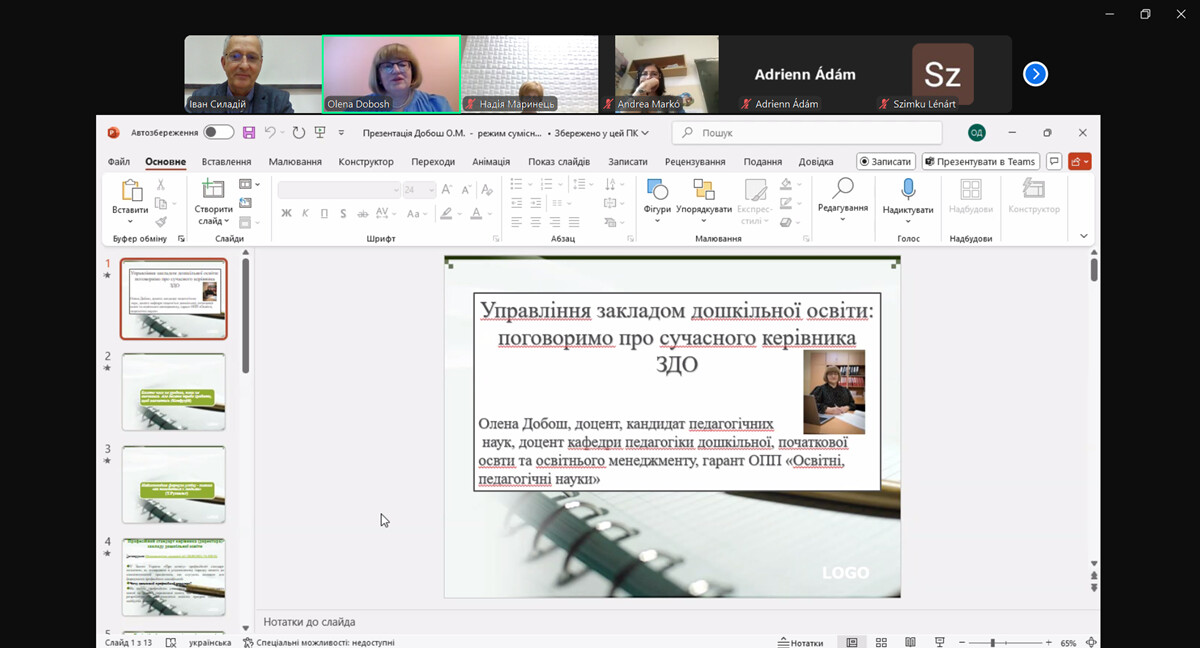Switch to slide sorter view in status bar
The image size is (1200, 648).
881,642
